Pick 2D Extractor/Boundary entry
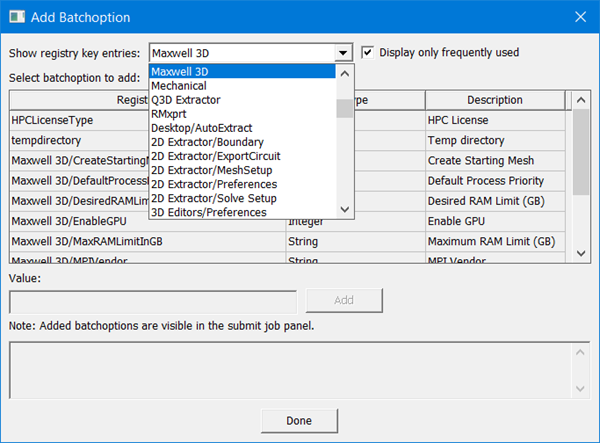This screenshot has width=600, height=443. [x=243, y=142]
